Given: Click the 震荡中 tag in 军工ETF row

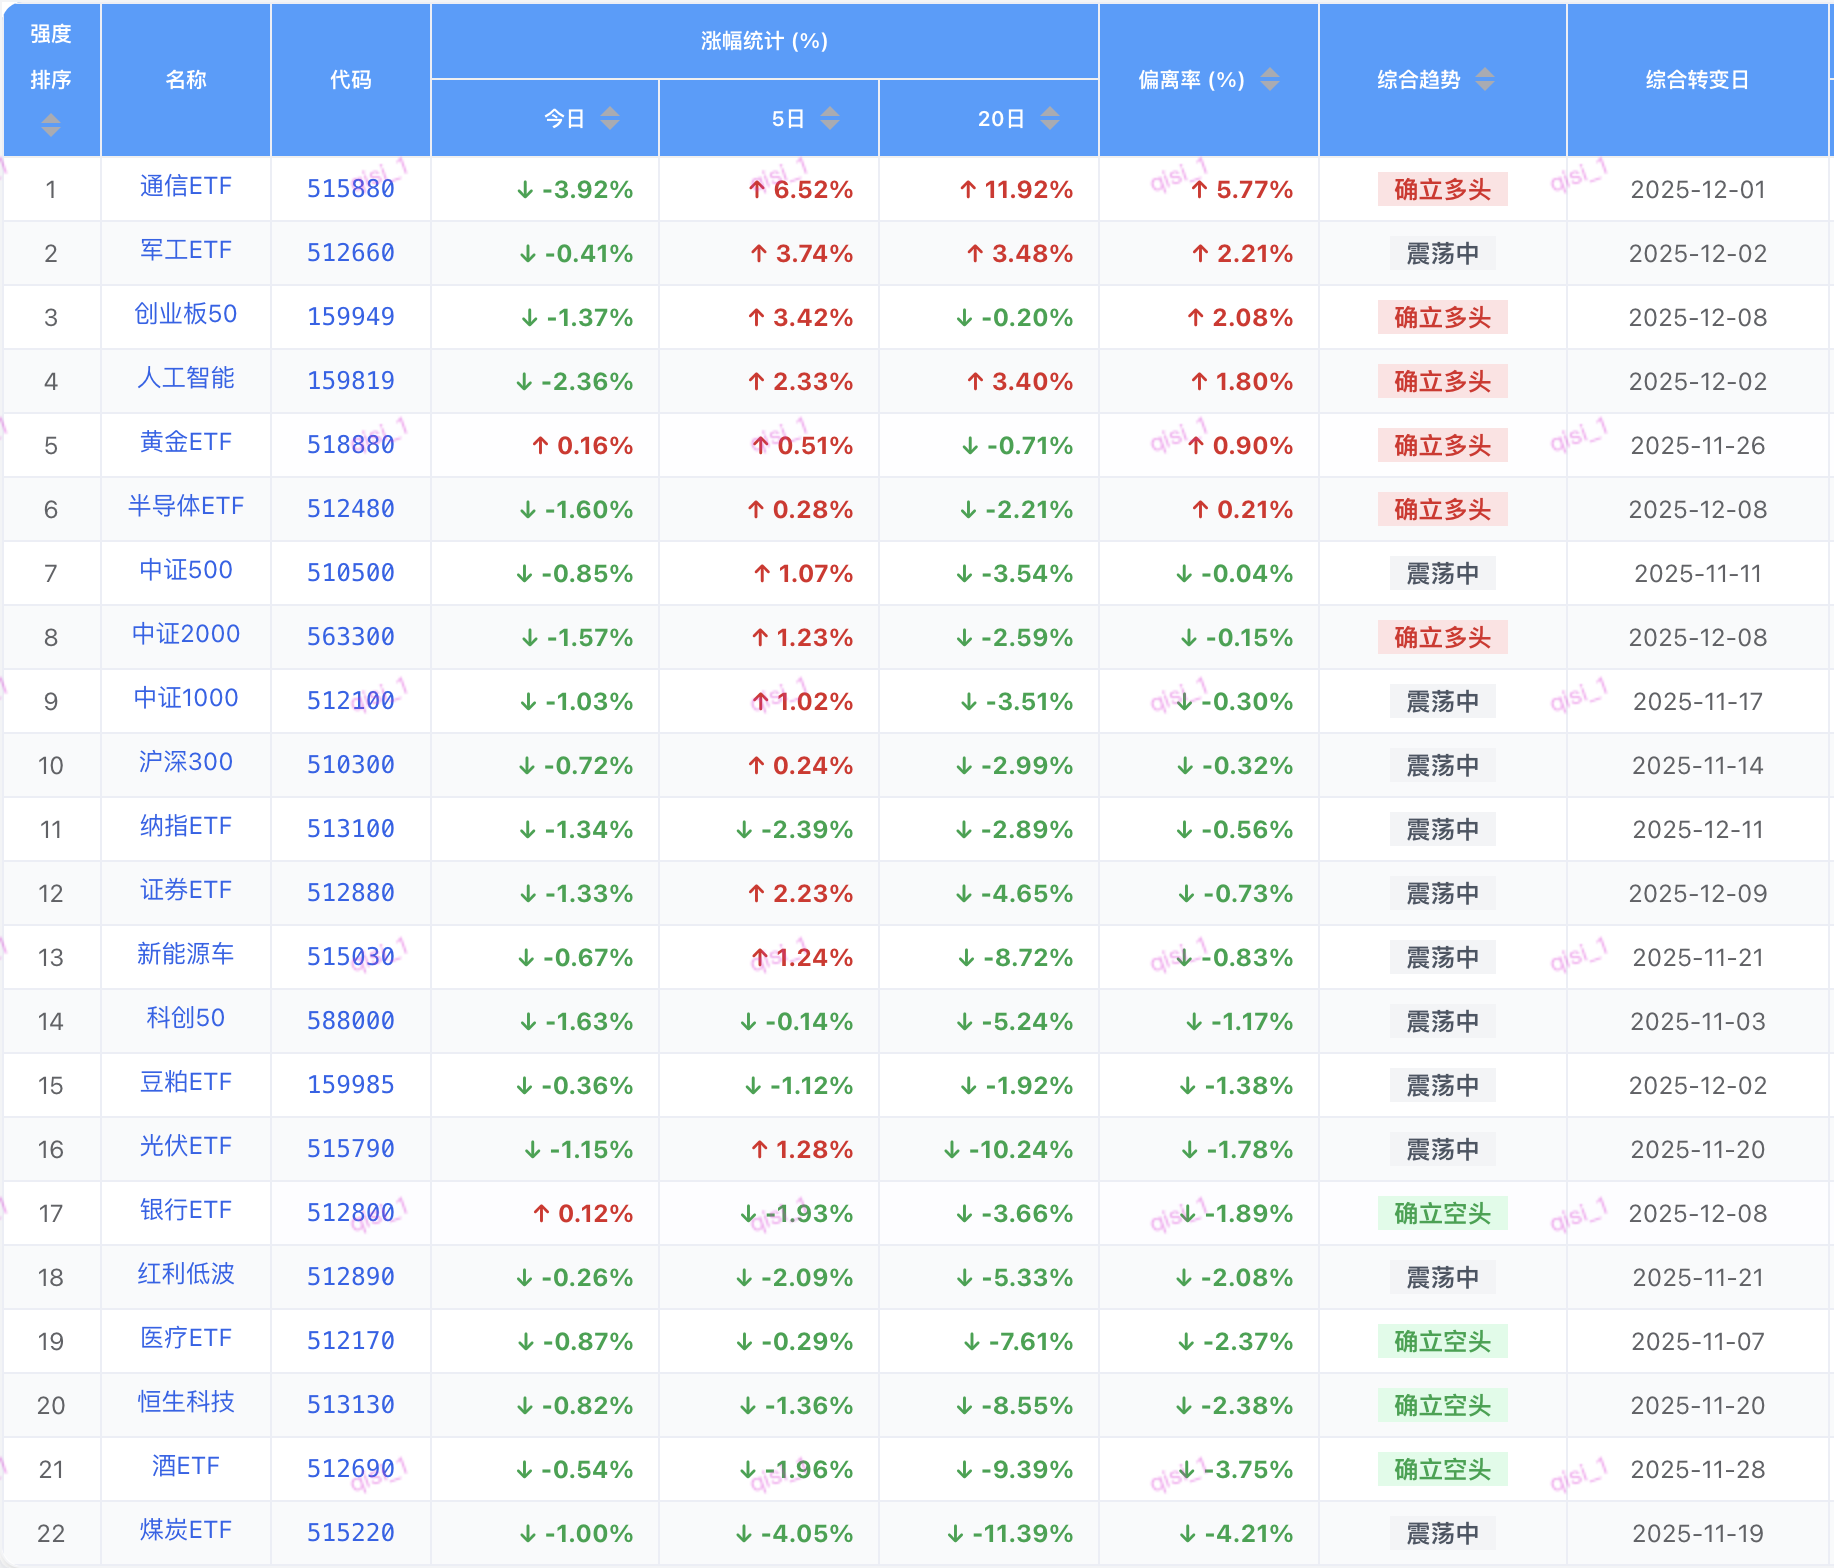Looking at the screenshot, I should click(x=1442, y=253).
